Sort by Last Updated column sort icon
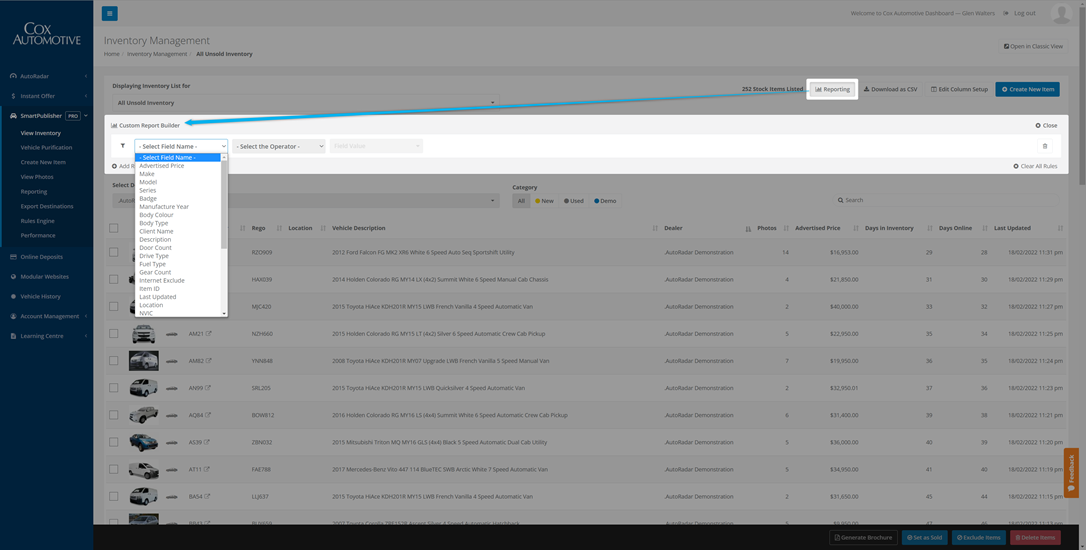 point(1060,228)
